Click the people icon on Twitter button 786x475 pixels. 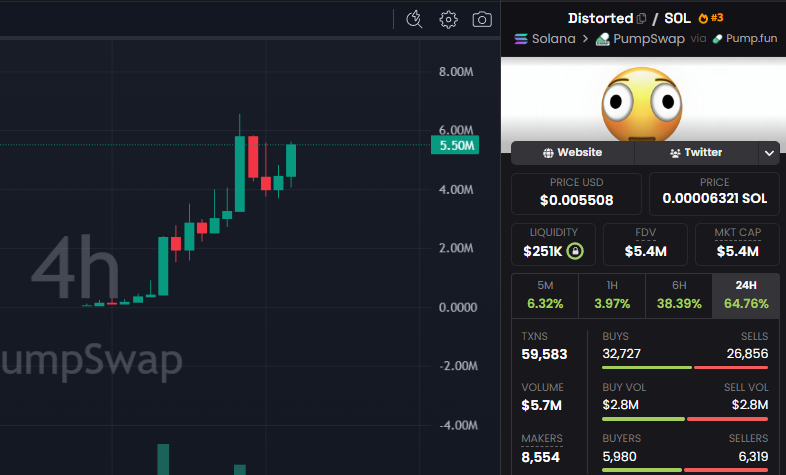click(x=675, y=153)
